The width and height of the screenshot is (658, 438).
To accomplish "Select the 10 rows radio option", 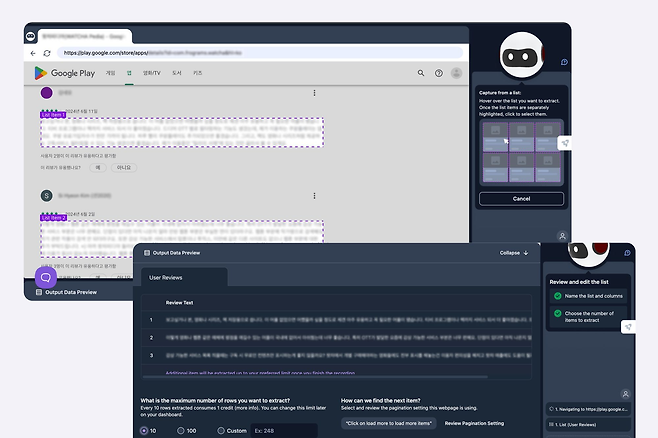I will (146, 430).
